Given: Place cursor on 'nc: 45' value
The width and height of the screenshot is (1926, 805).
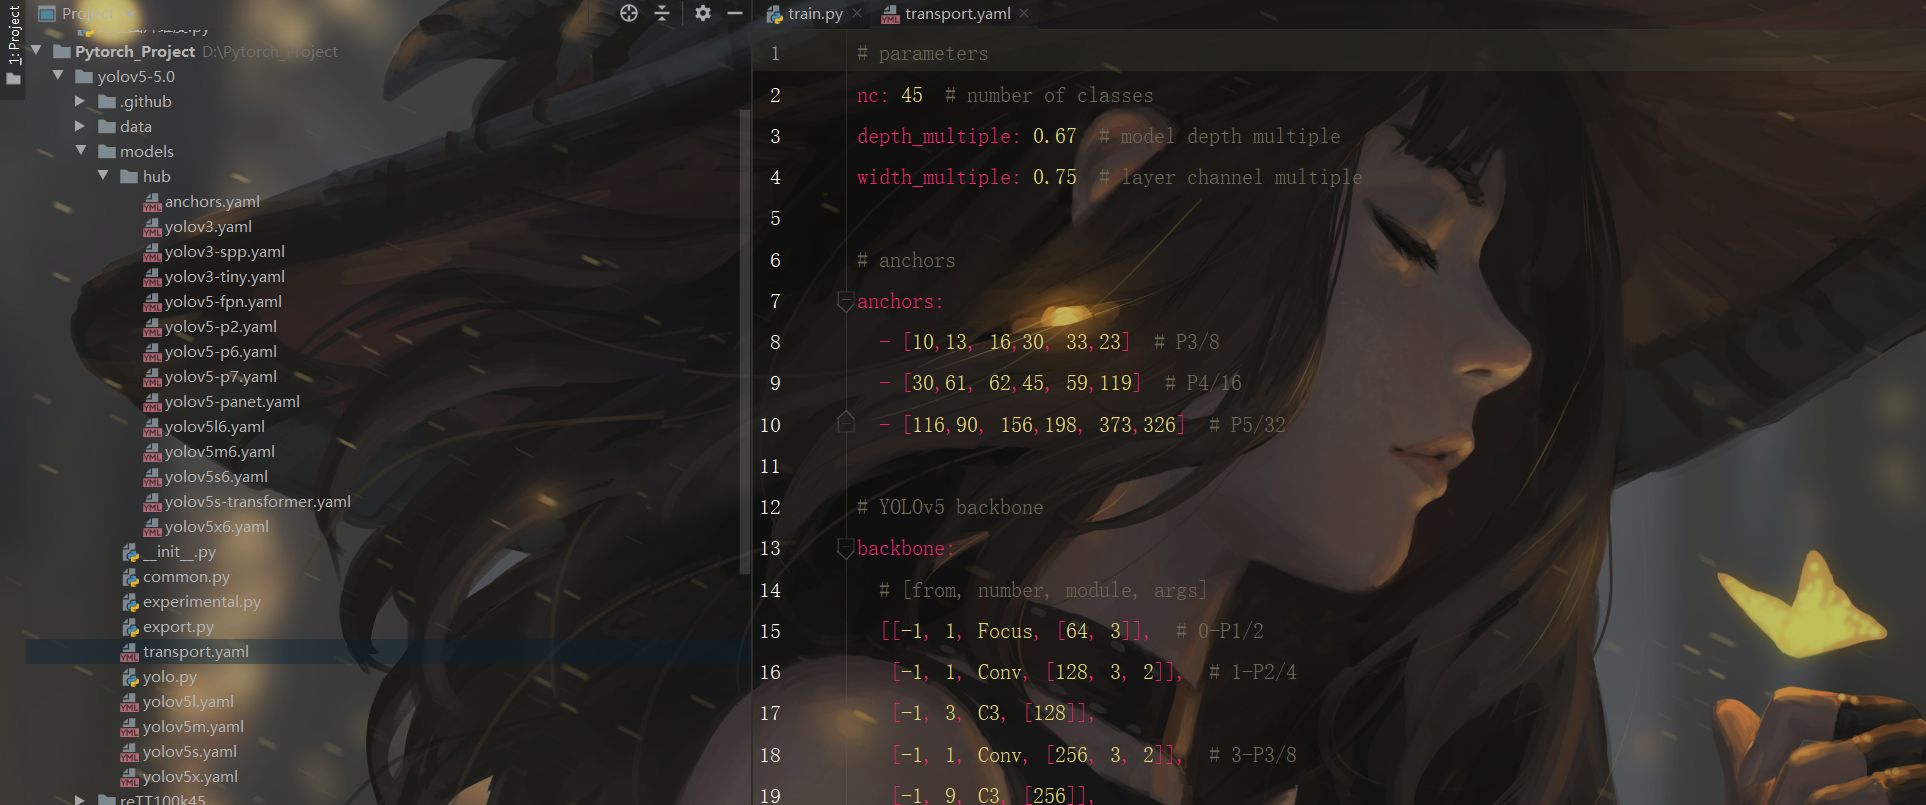Looking at the screenshot, I should point(912,95).
